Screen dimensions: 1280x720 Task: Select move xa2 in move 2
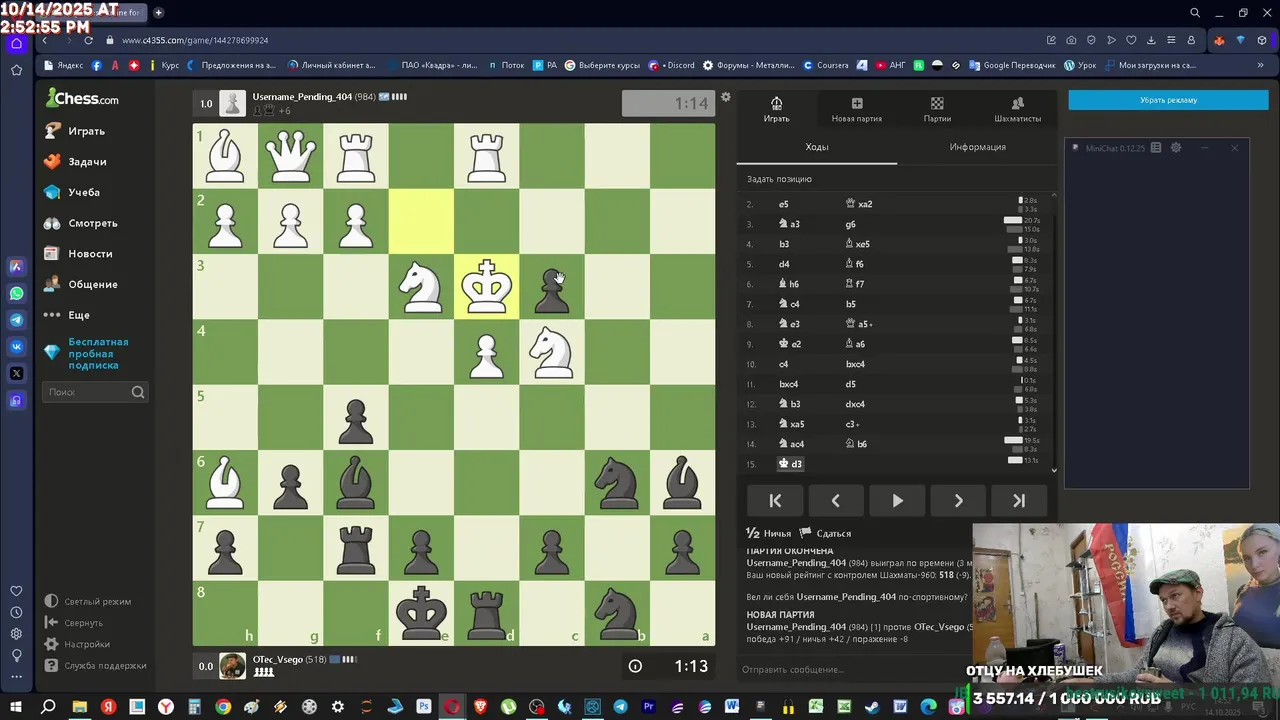coord(859,204)
